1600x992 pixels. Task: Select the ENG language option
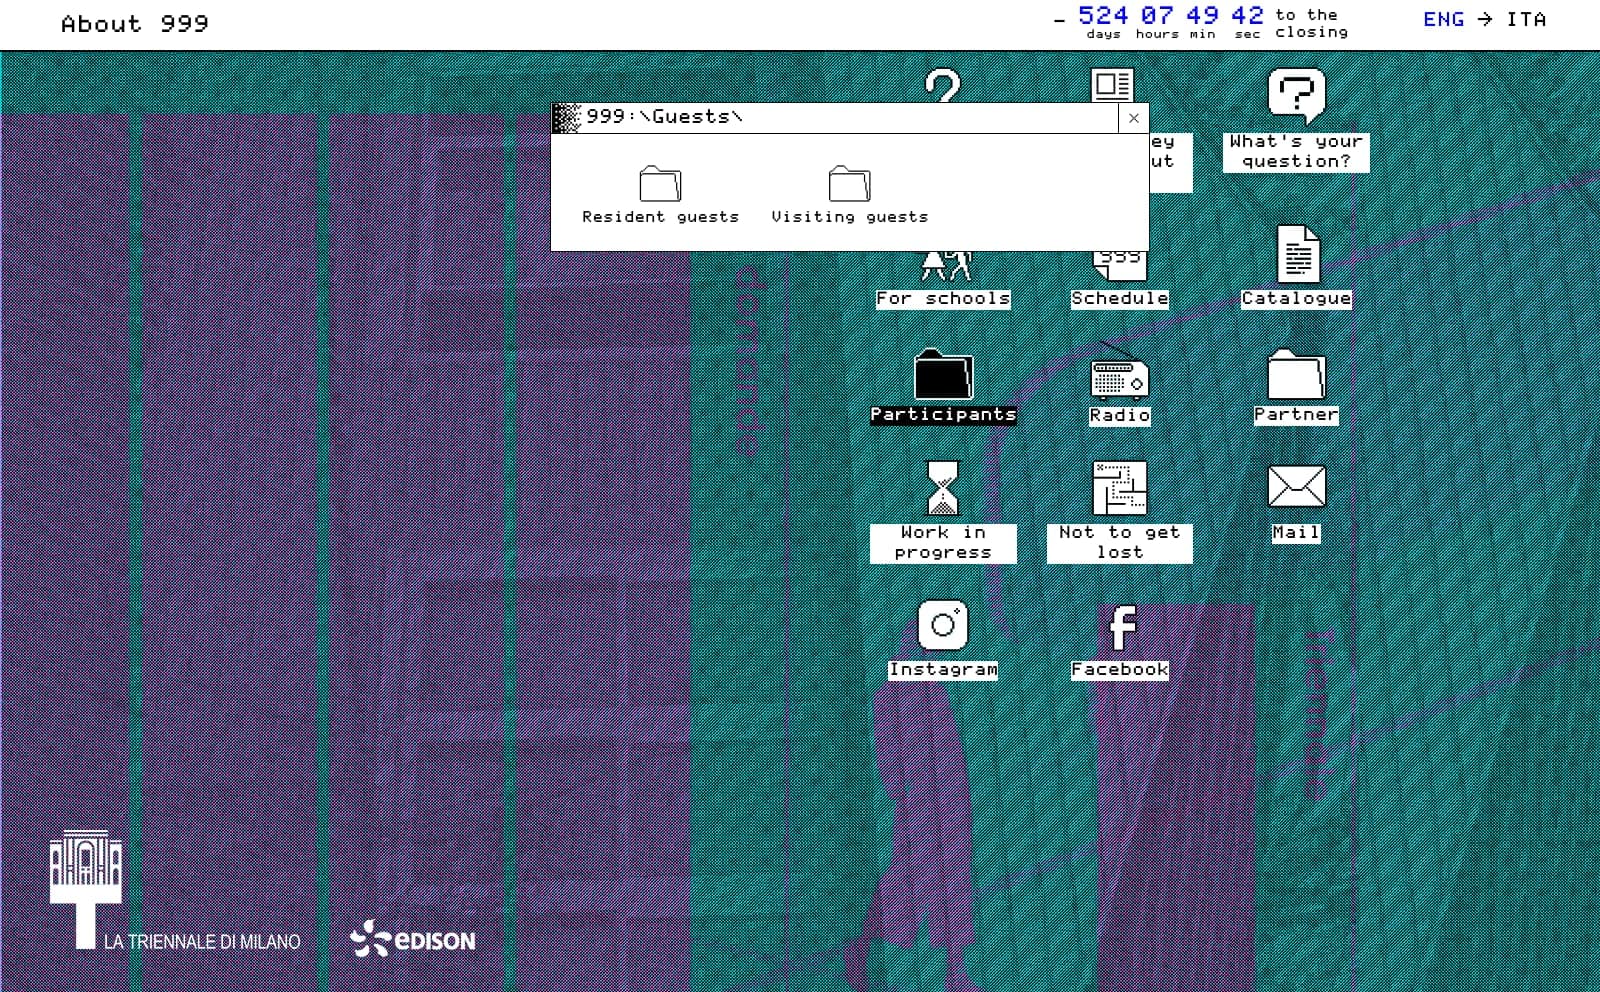pos(1443,19)
